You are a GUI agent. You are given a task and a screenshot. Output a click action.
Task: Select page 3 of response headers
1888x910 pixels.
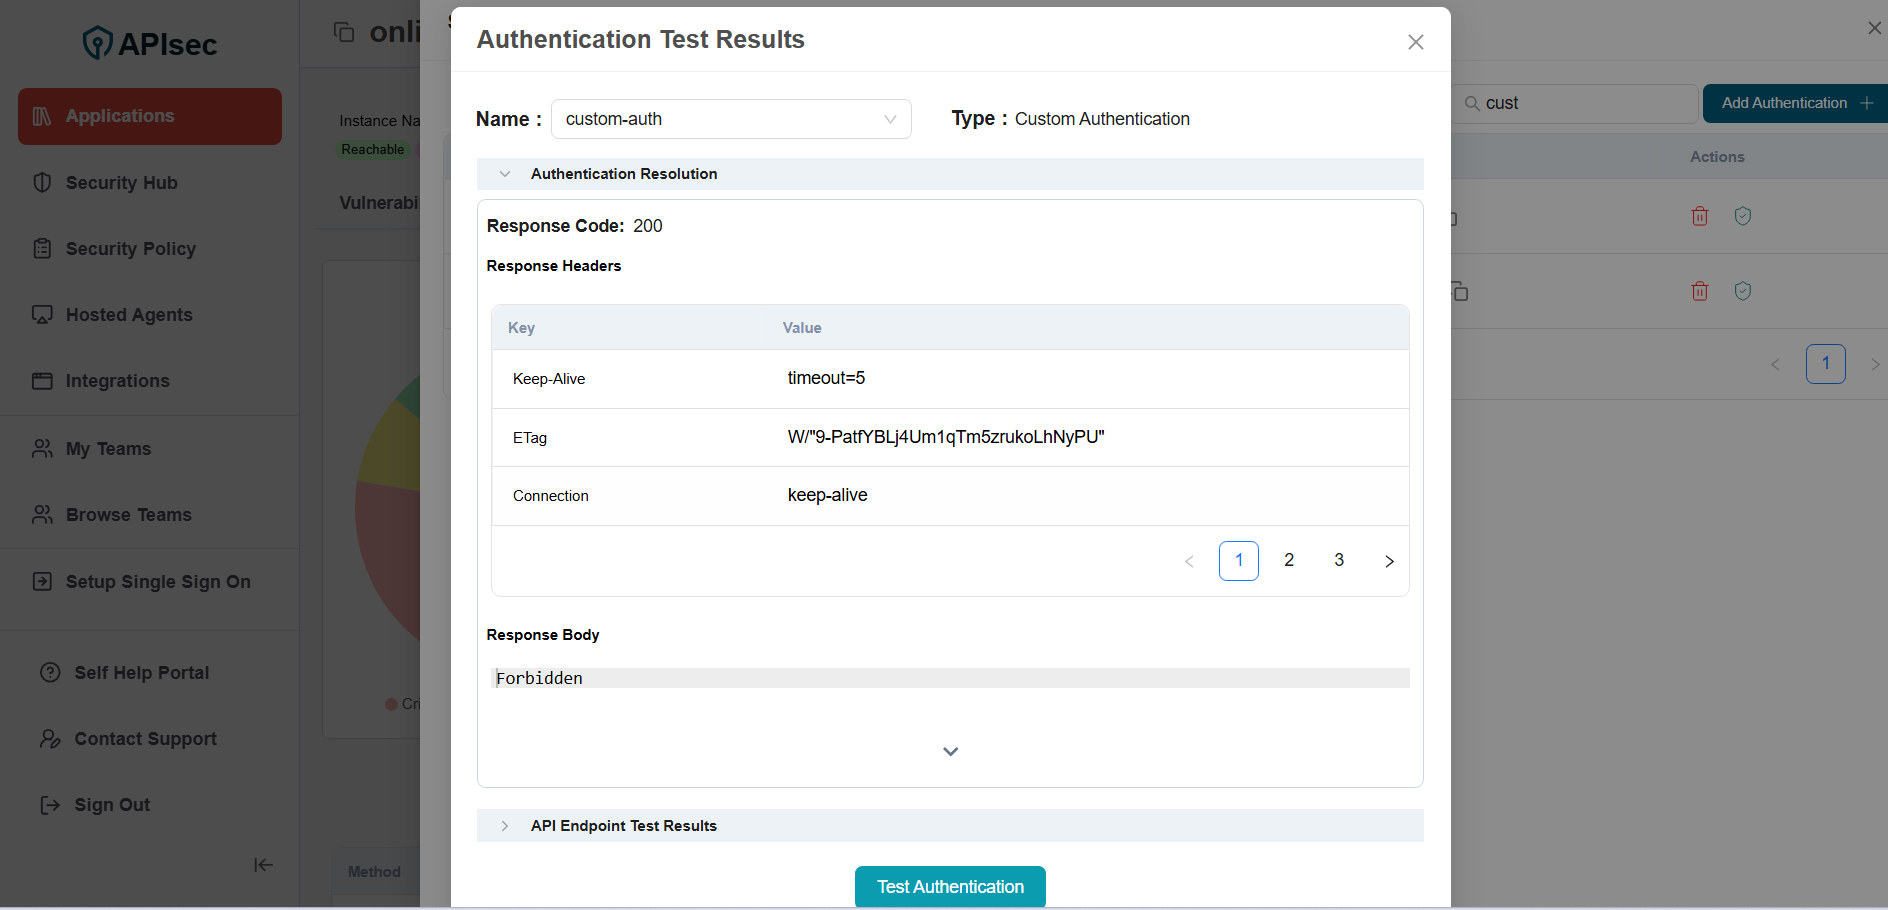[x=1339, y=560]
